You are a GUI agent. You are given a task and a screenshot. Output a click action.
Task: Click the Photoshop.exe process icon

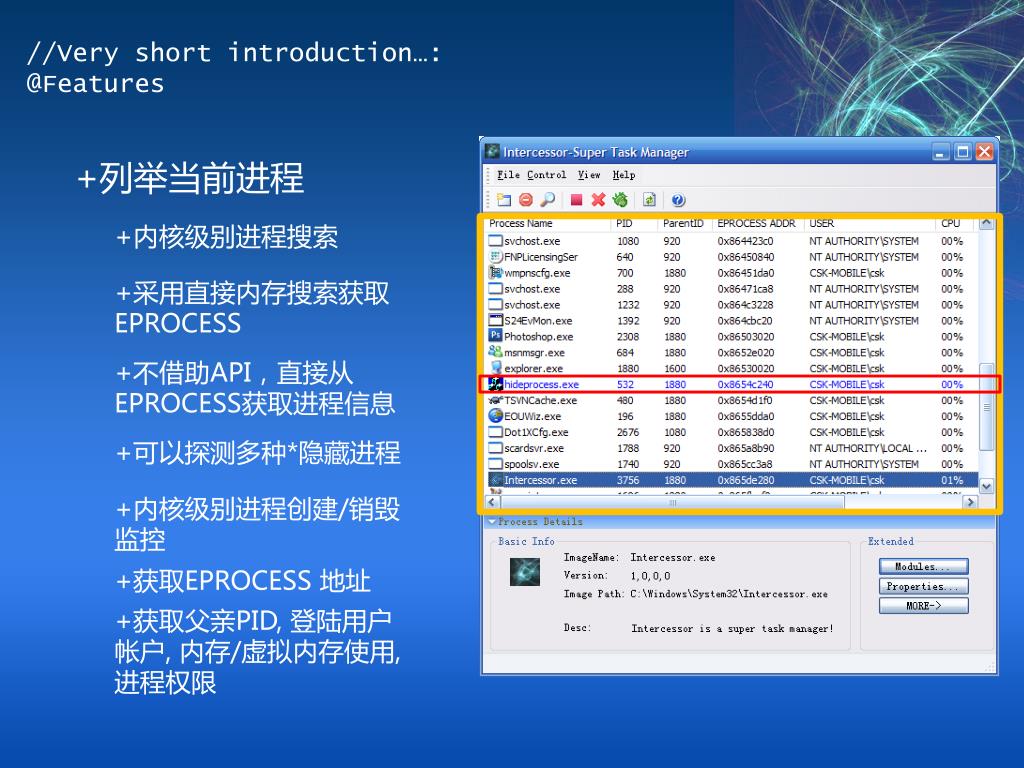pyautogui.click(x=495, y=336)
